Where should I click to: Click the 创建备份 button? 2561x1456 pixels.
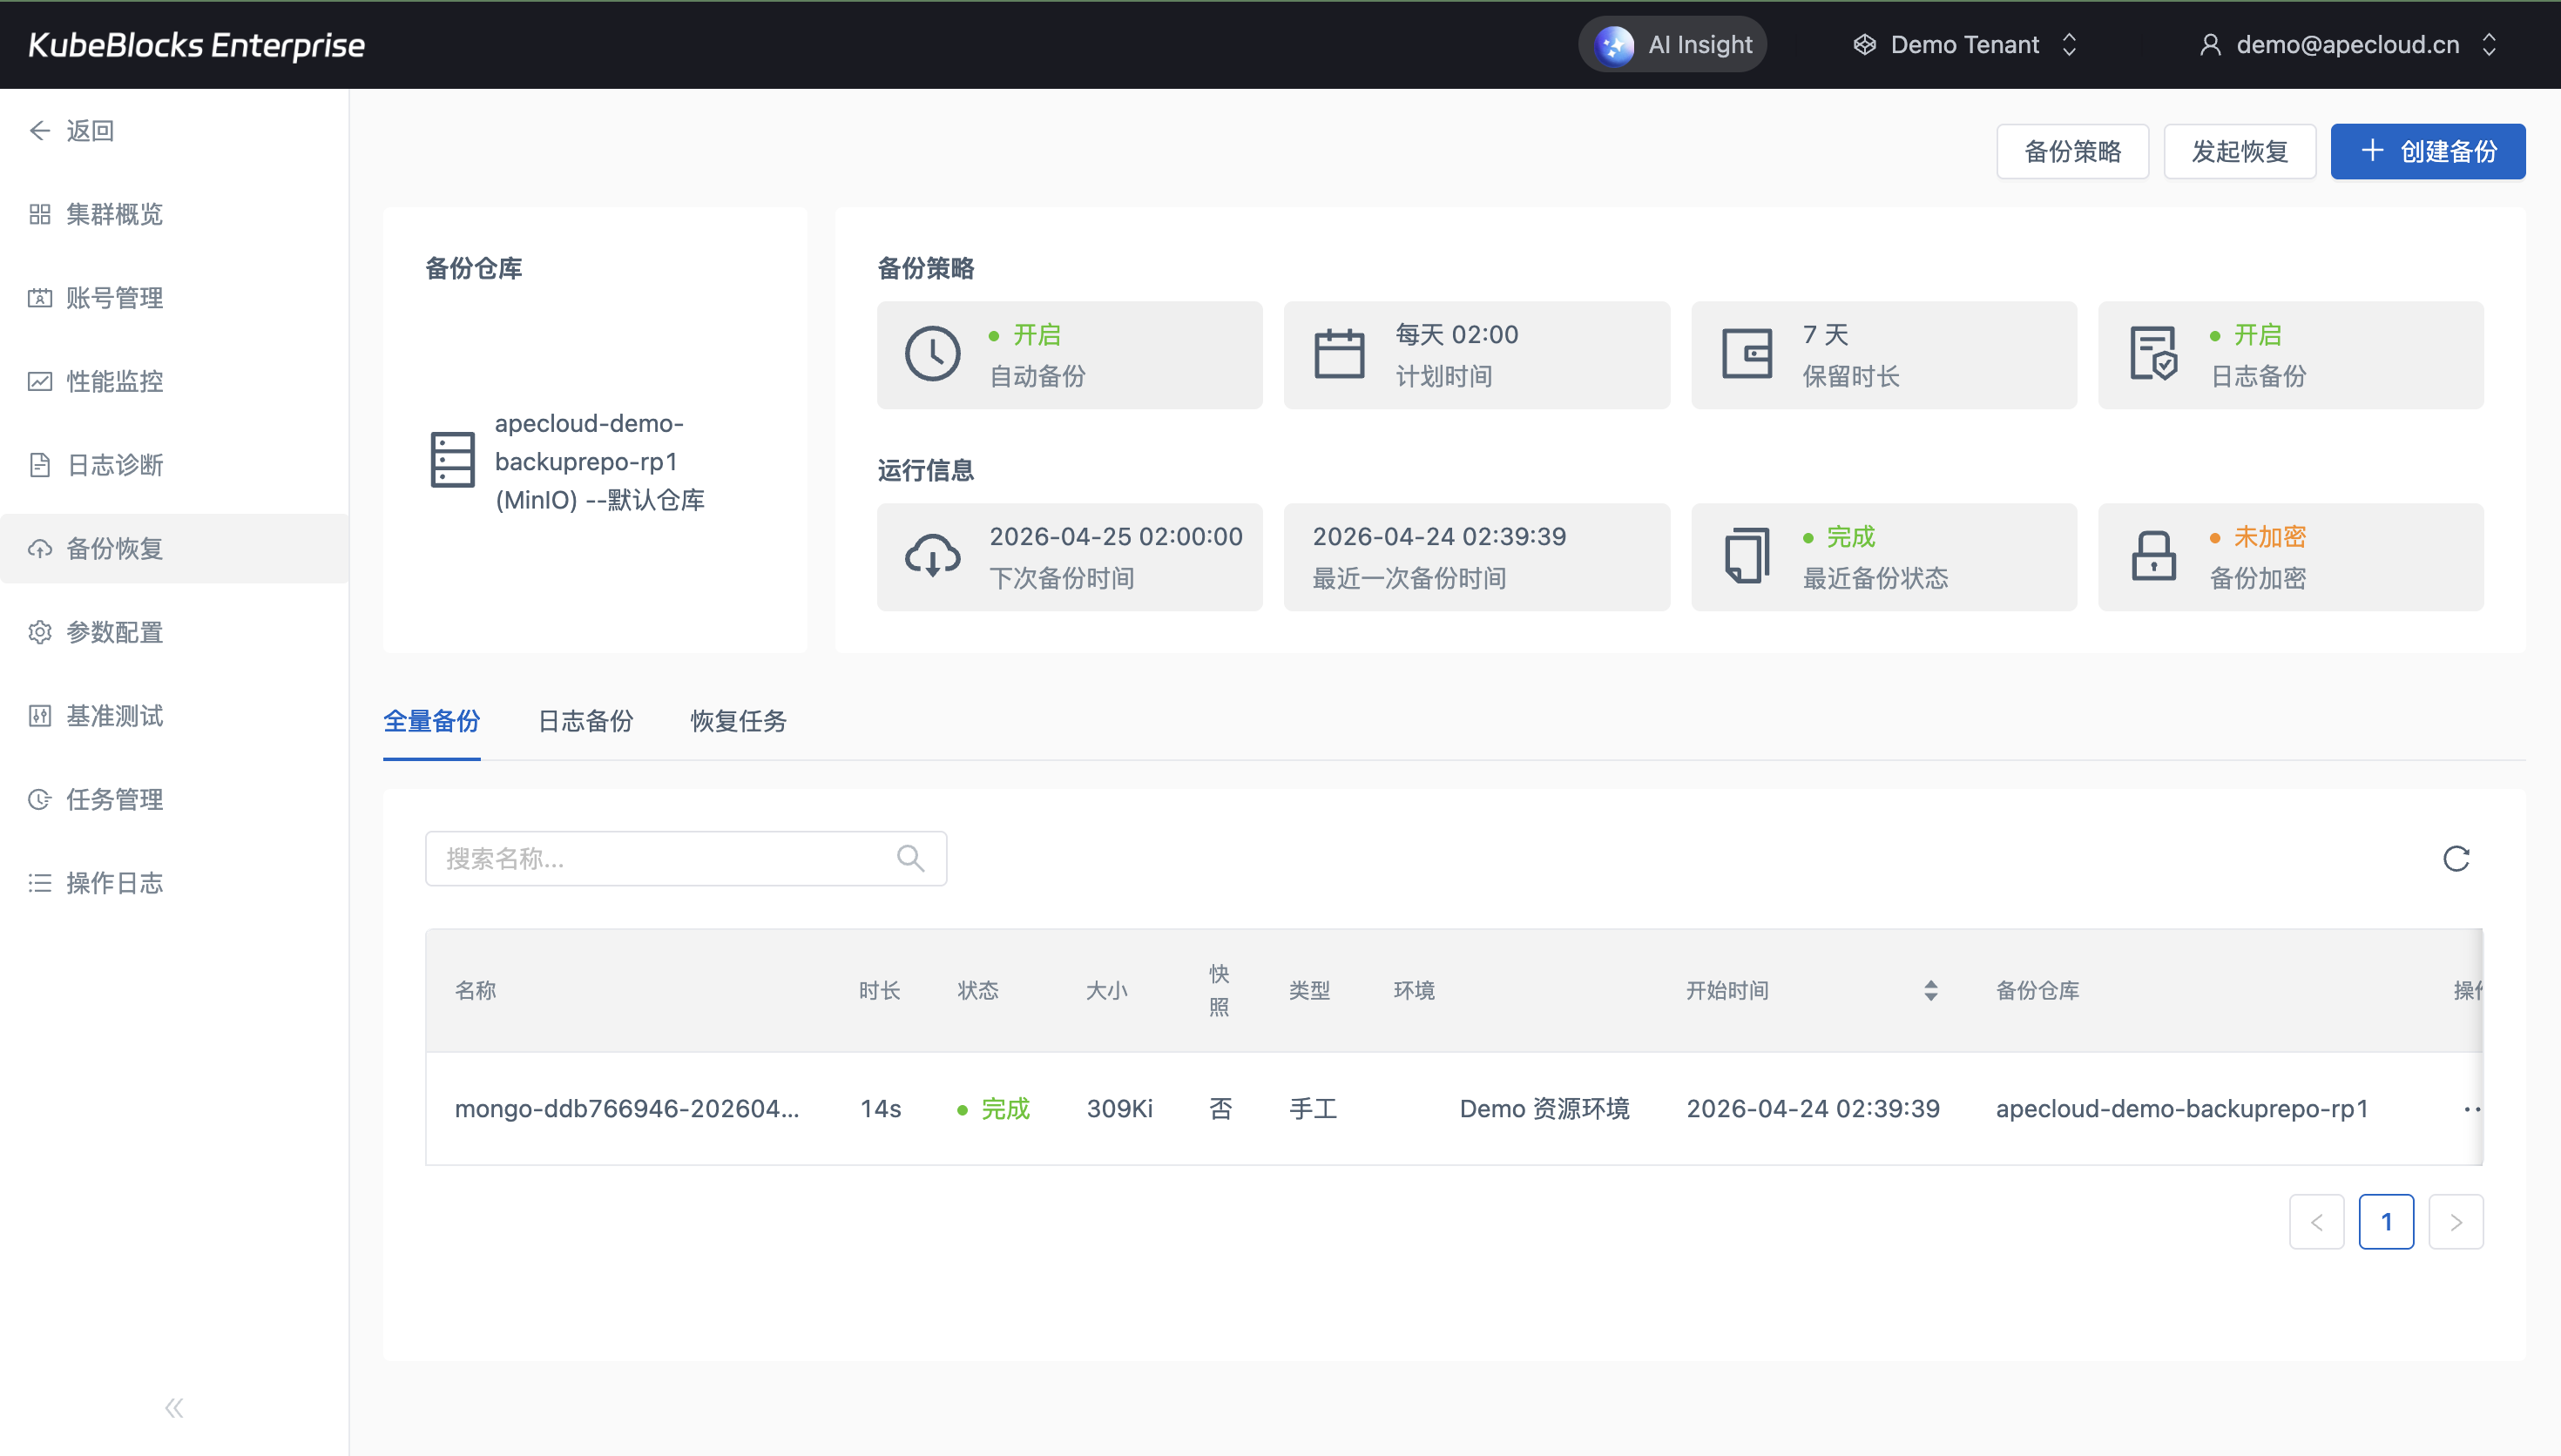tap(2427, 152)
